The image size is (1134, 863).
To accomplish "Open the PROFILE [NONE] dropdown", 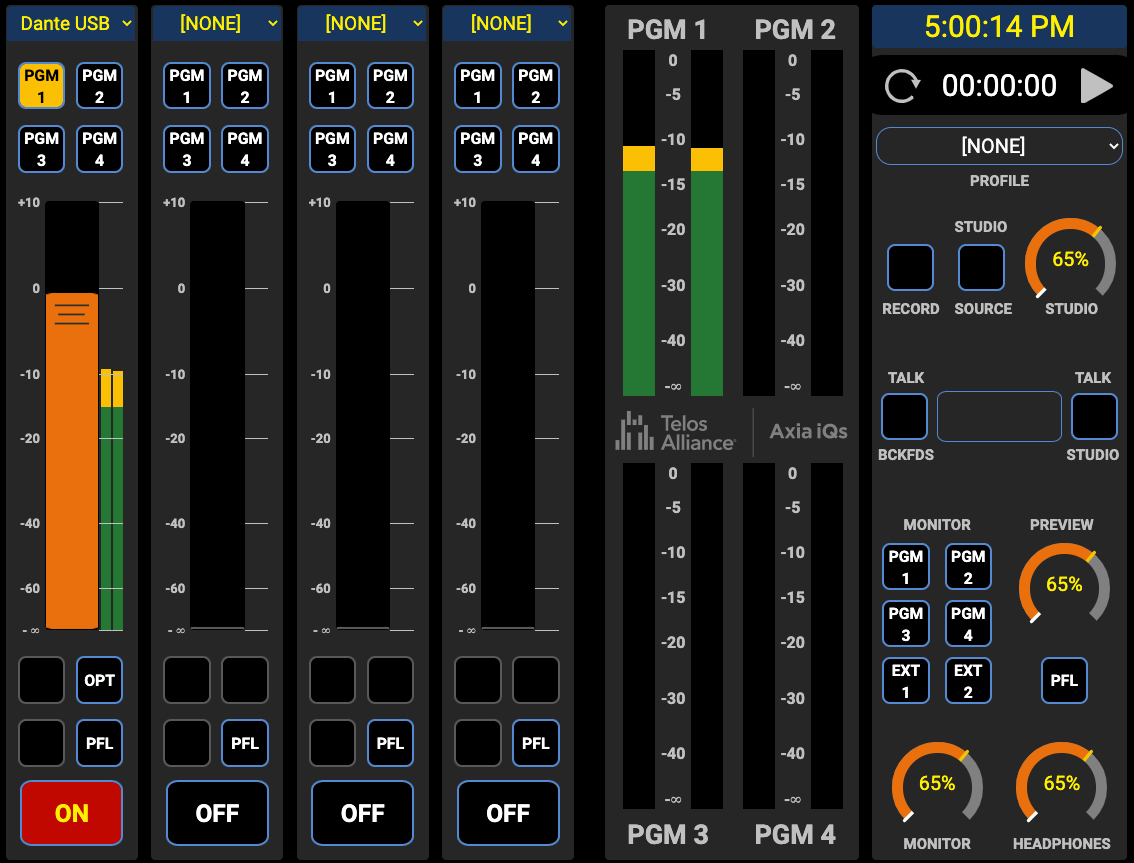I will click(999, 146).
